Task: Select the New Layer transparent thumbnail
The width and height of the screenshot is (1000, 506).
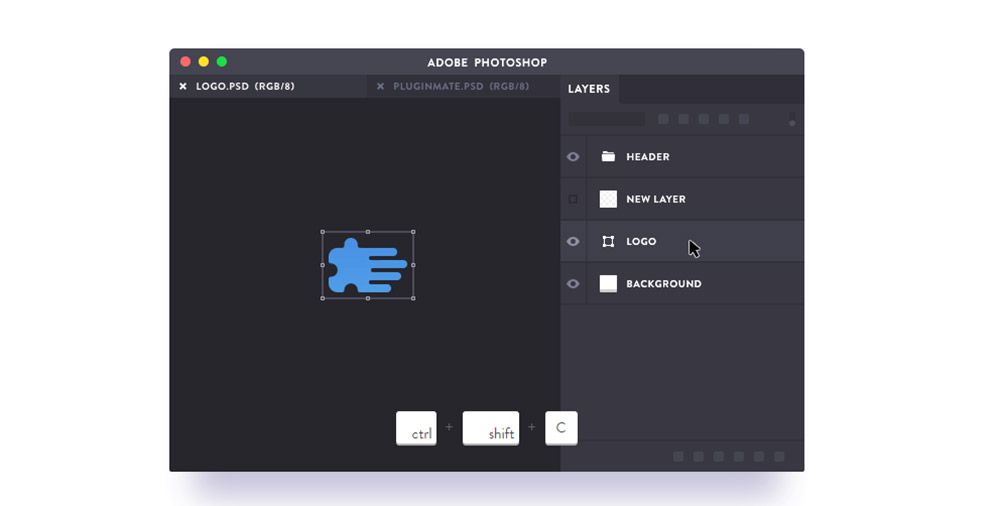Action: click(x=608, y=199)
